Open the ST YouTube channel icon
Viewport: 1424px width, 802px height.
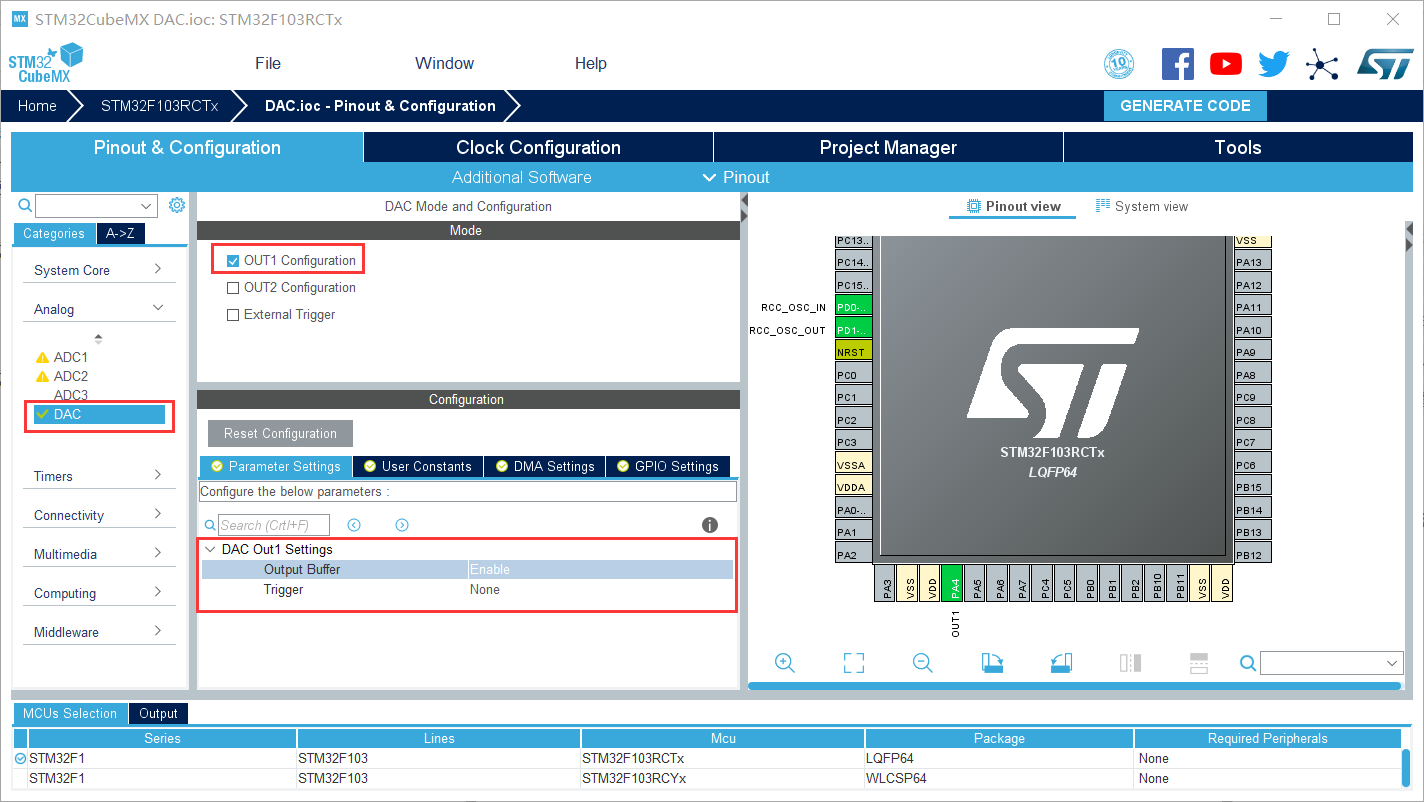click(1226, 64)
